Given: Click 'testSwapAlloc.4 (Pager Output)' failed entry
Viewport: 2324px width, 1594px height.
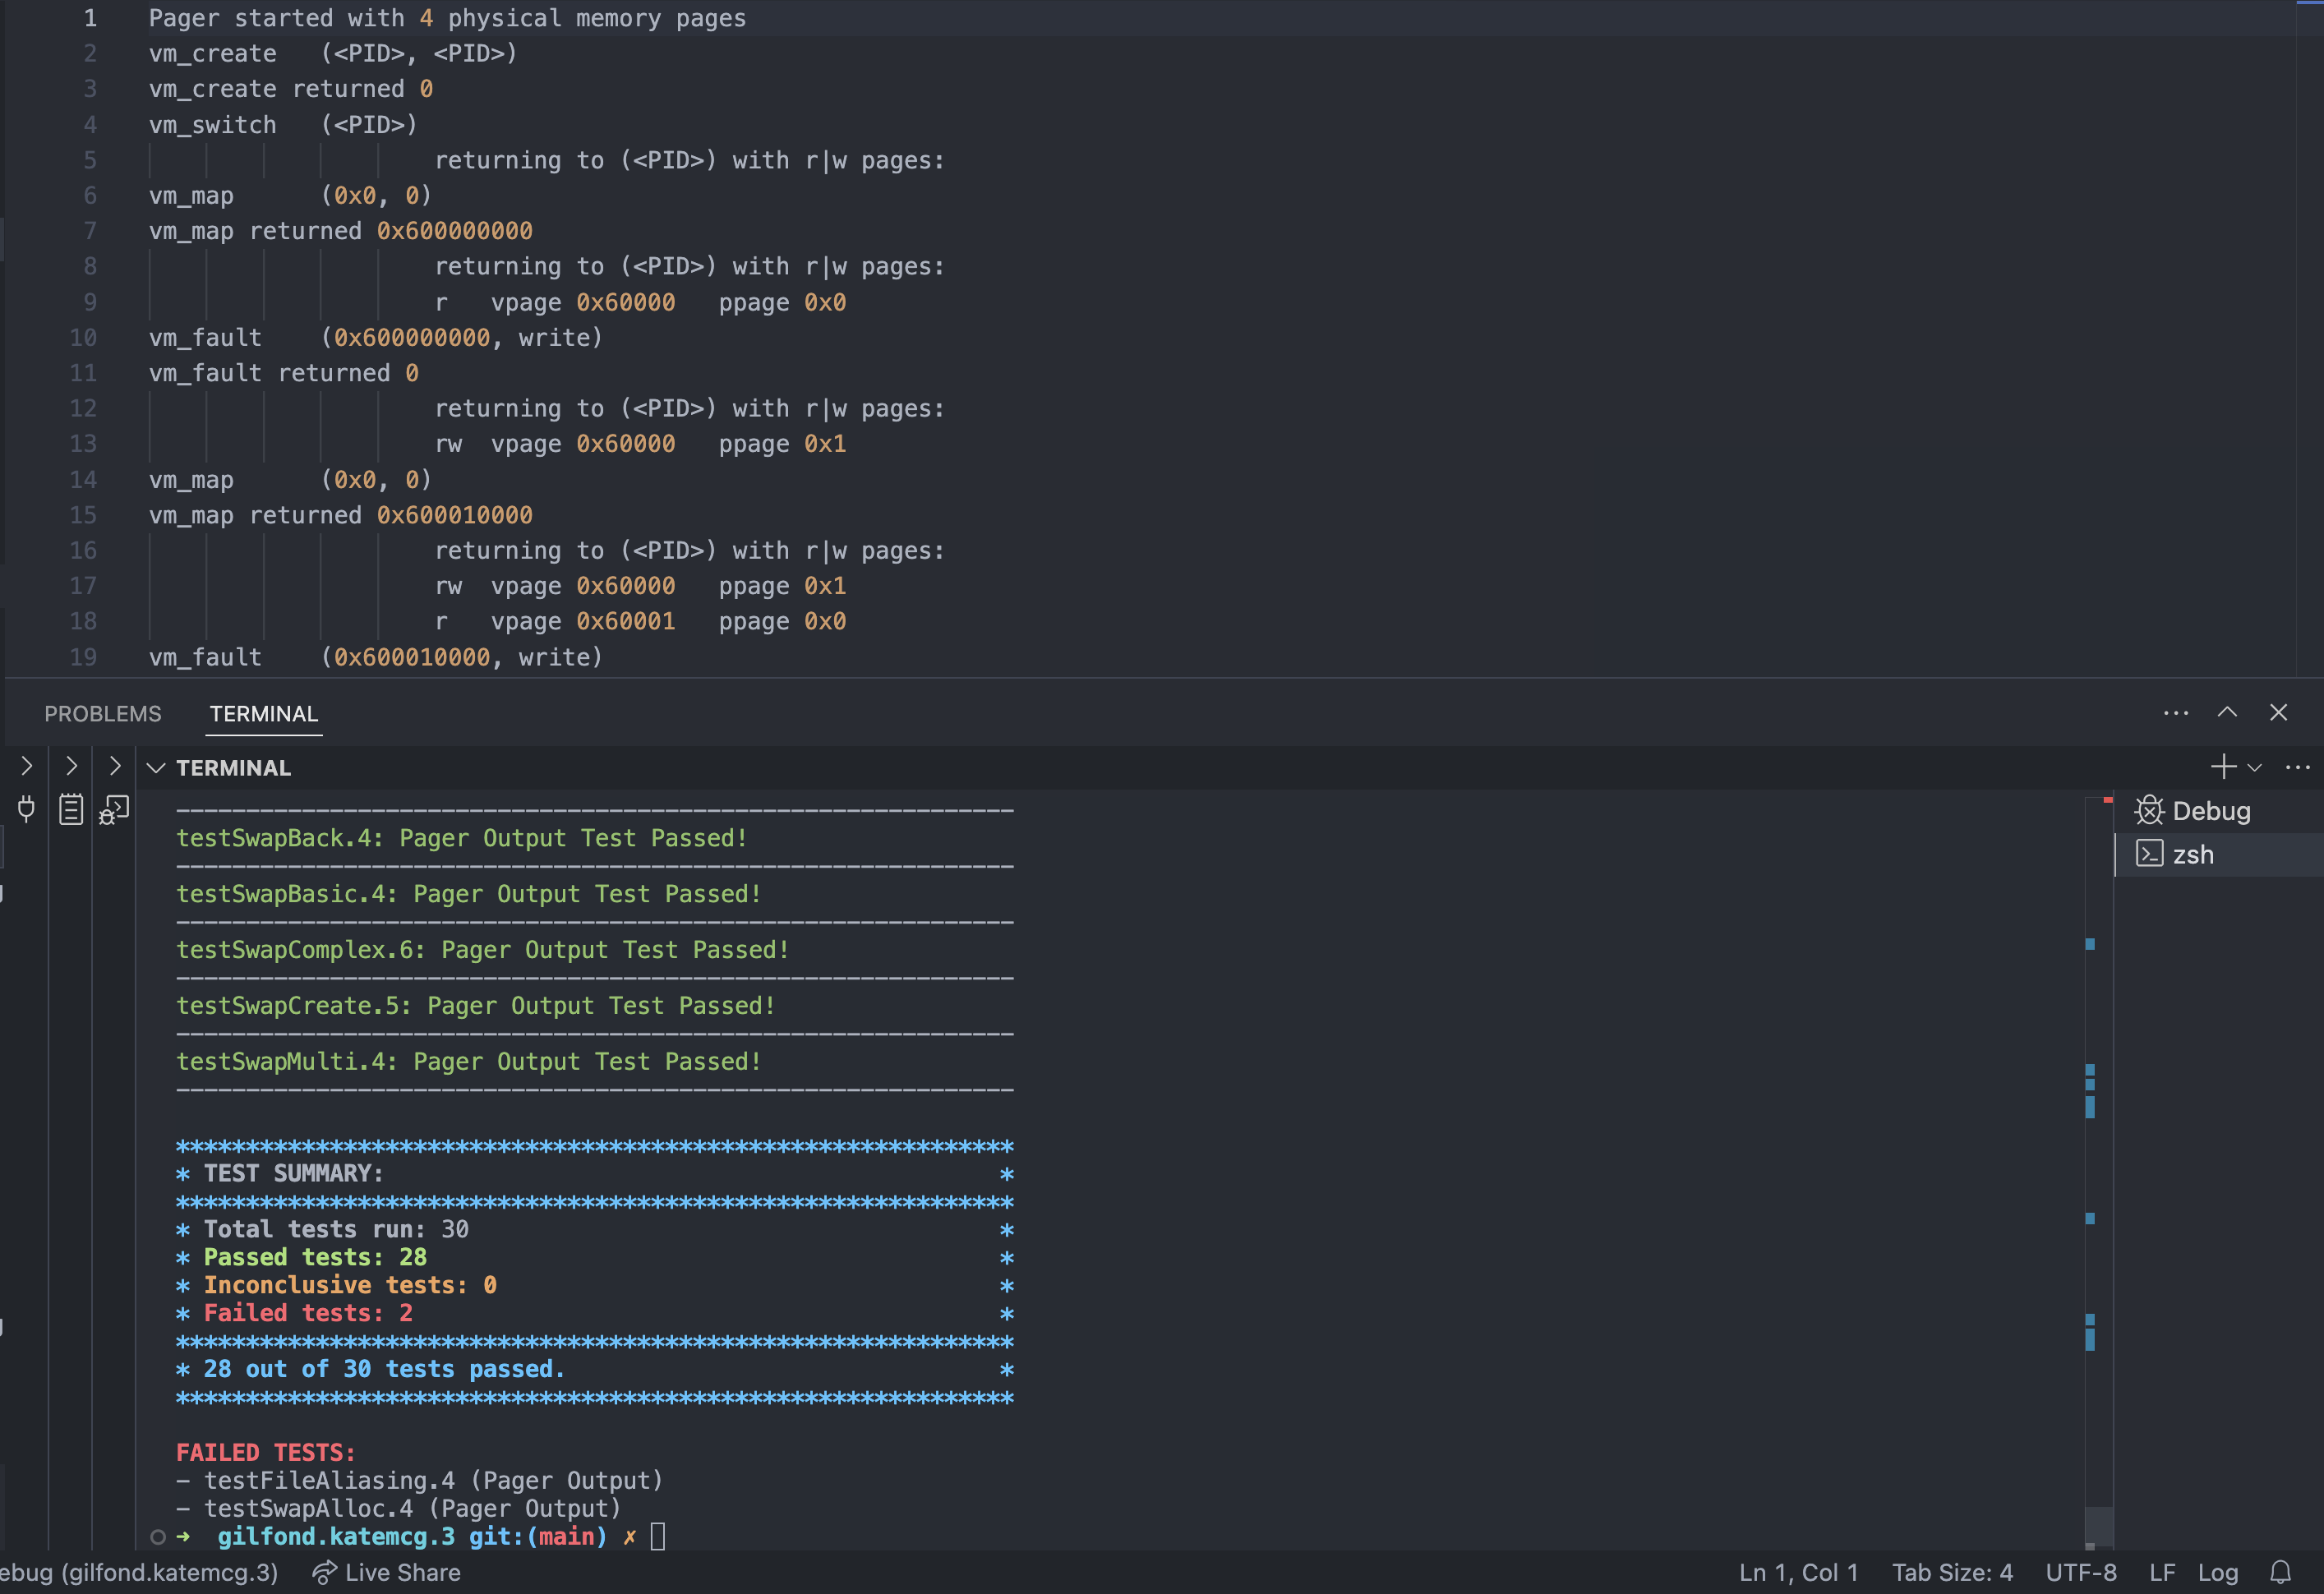Looking at the screenshot, I should click(413, 1509).
